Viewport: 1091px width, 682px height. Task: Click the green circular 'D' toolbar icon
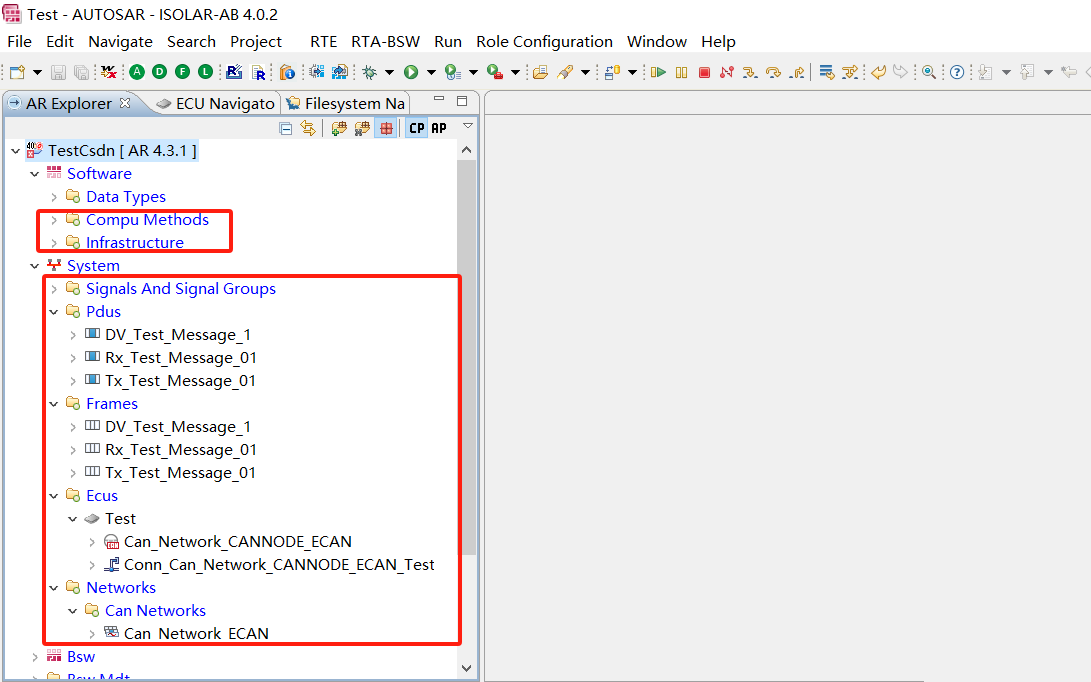pos(159,72)
